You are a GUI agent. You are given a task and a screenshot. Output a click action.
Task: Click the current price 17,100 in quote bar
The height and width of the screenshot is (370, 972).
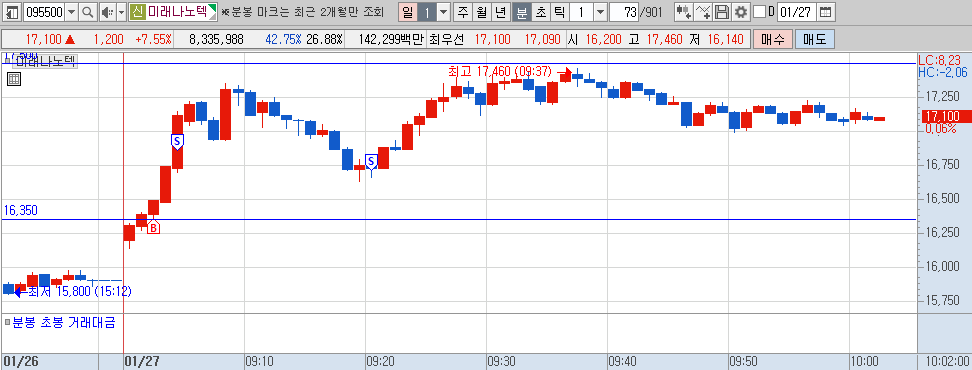(43, 40)
